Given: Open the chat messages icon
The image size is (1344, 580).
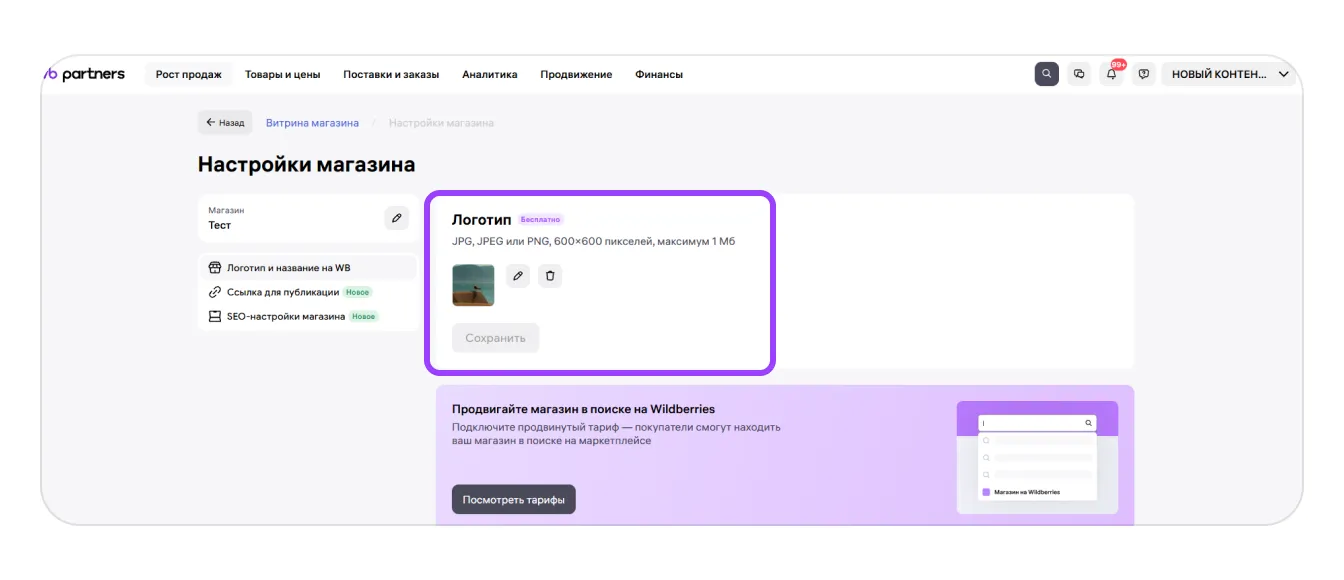Looking at the screenshot, I should click(x=1079, y=74).
